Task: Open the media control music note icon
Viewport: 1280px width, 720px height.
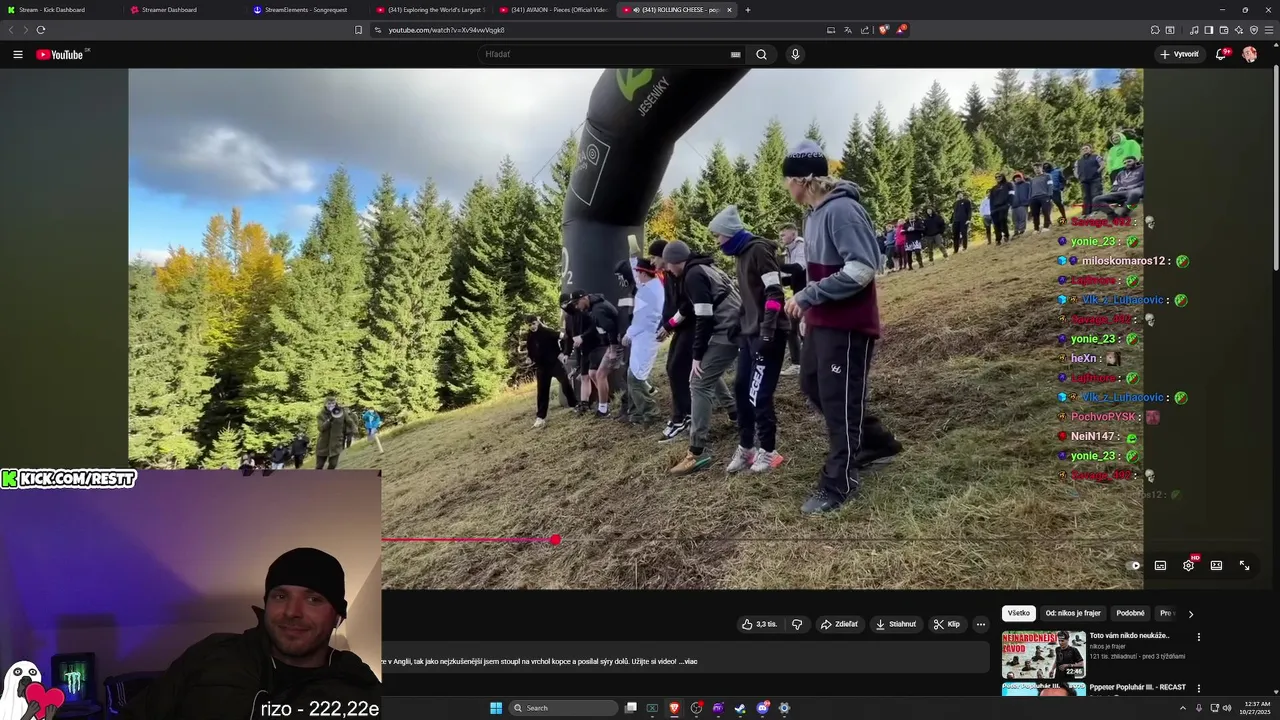Action: (x=1194, y=30)
